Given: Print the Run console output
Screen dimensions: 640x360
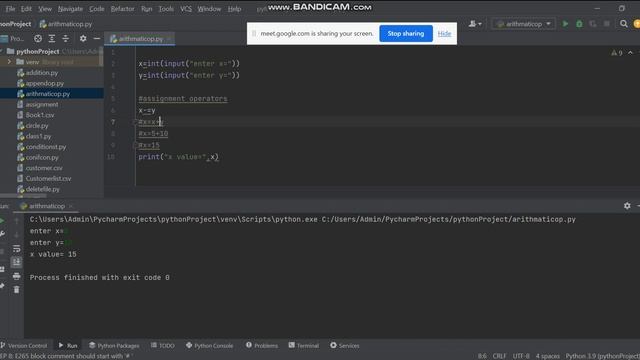Looking at the screenshot, I should 16,276.
